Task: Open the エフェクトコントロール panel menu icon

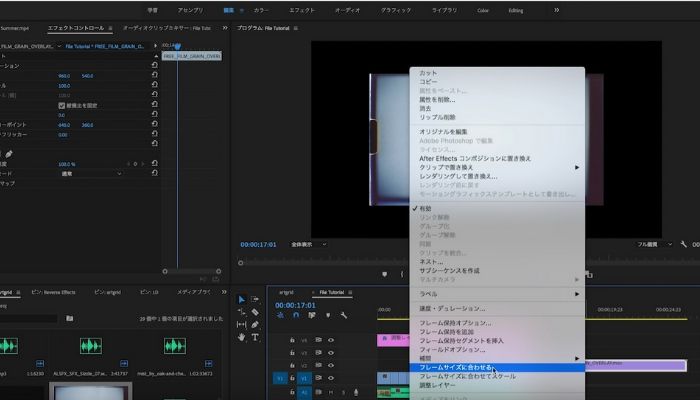Action: (110, 28)
